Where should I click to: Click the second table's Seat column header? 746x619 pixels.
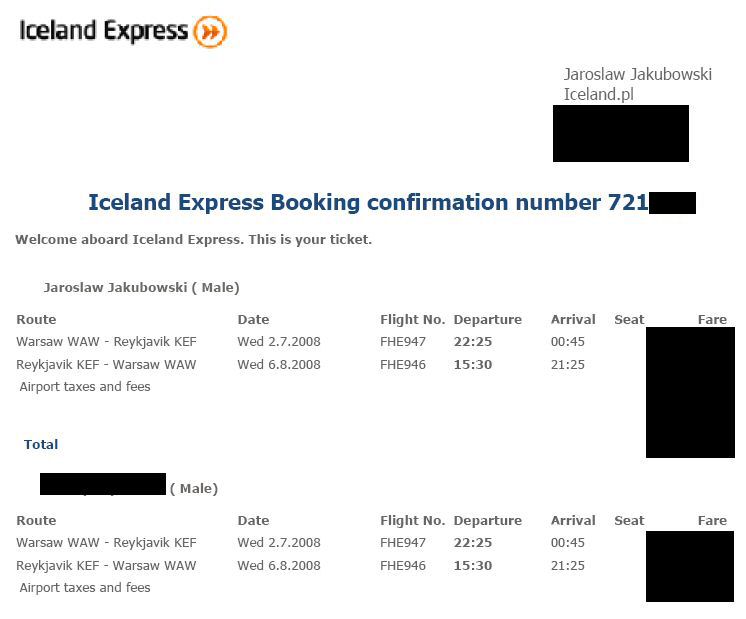point(629,521)
